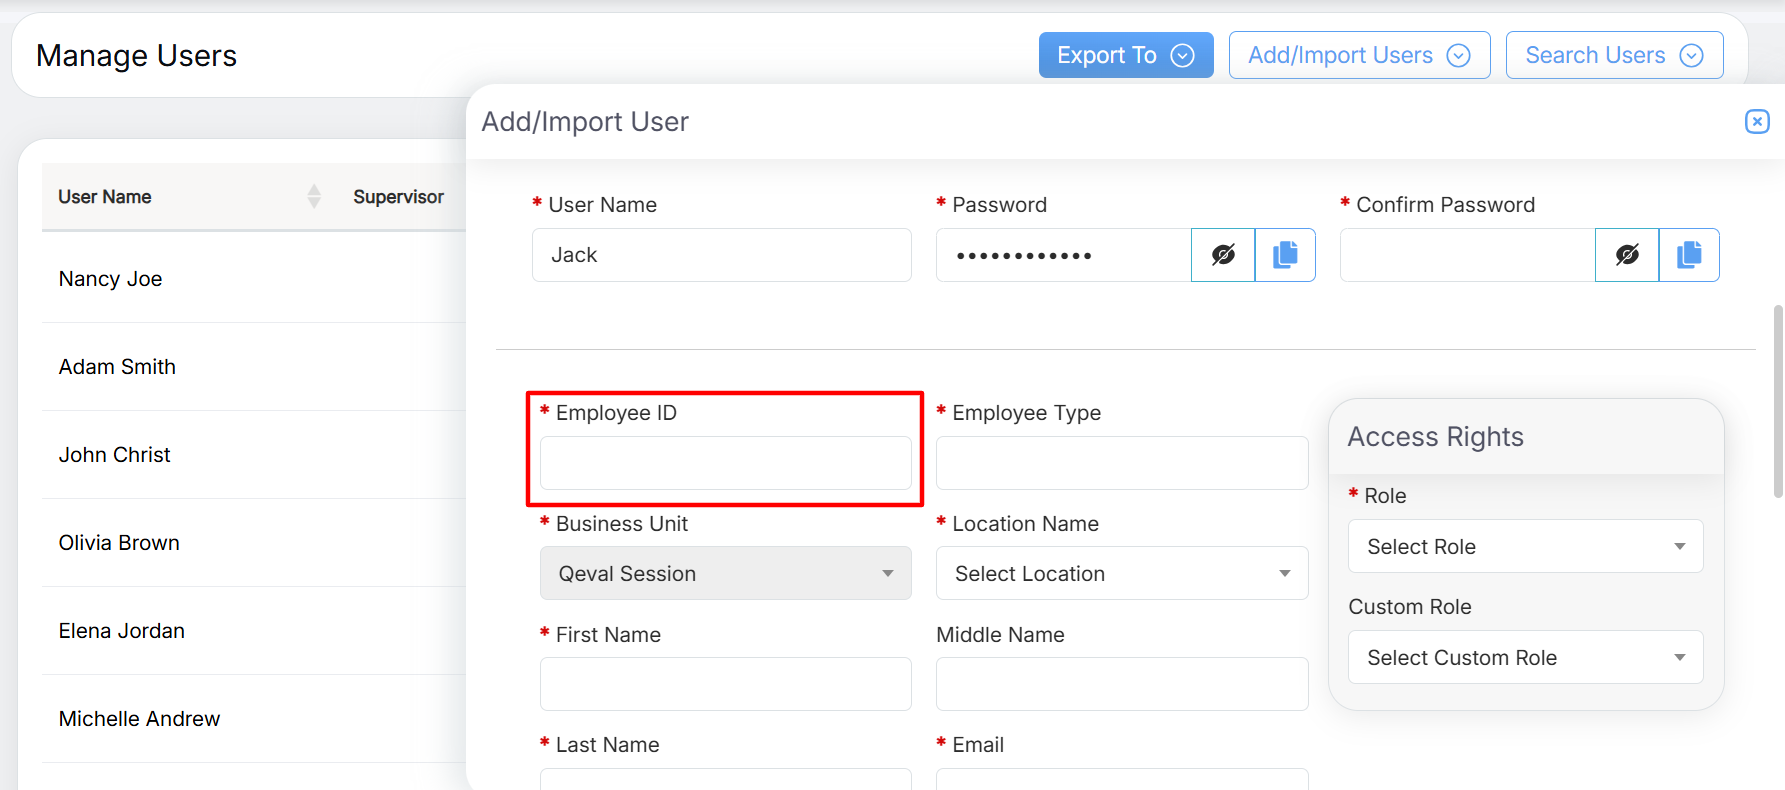The image size is (1785, 790).
Task: Focus the First Name text box
Action: (725, 684)
